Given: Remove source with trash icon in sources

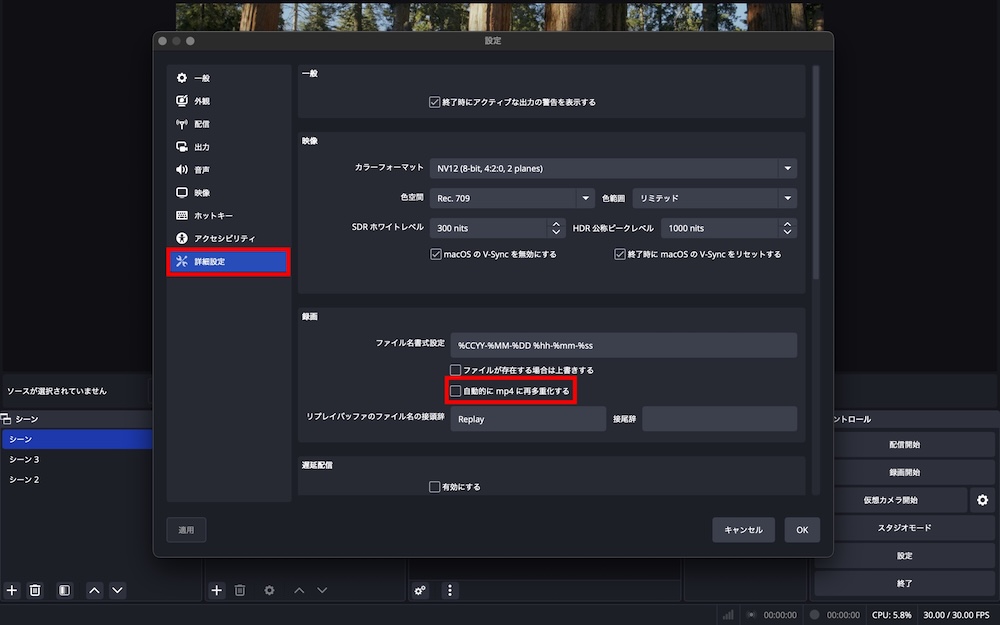Looking at the screenshot, I should click(x=240, y=591).
